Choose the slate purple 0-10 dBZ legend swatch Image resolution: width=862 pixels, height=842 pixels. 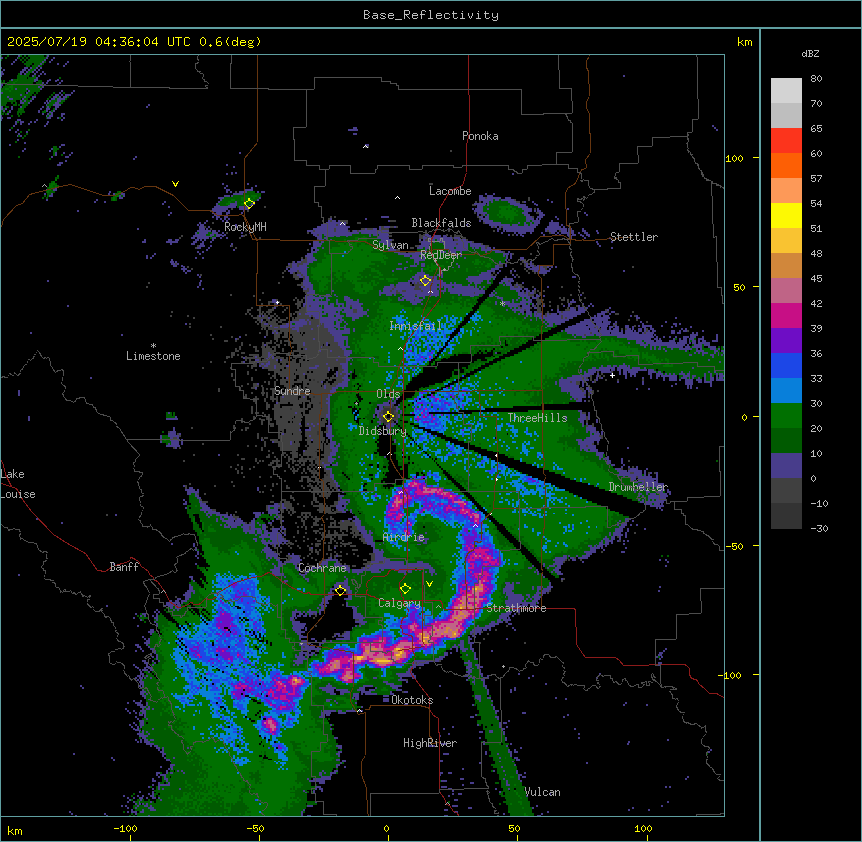point(786,466)
